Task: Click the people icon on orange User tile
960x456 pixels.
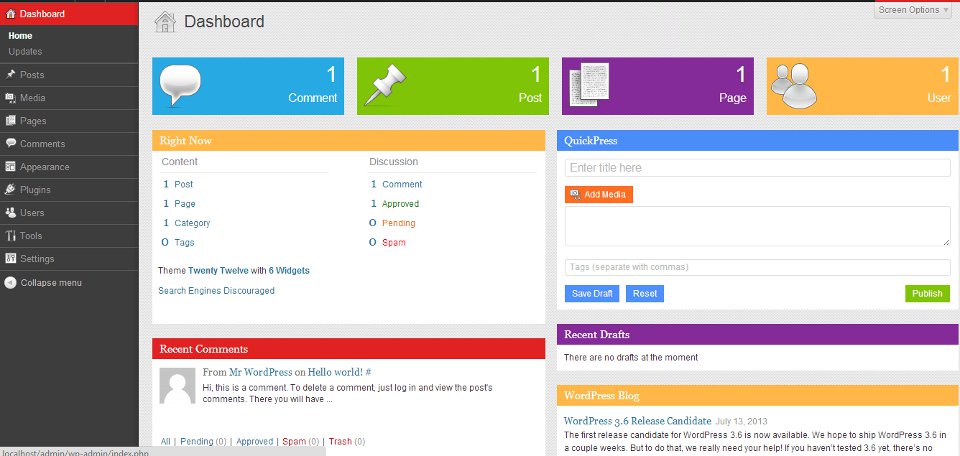Action: click(x=793, y=86)
